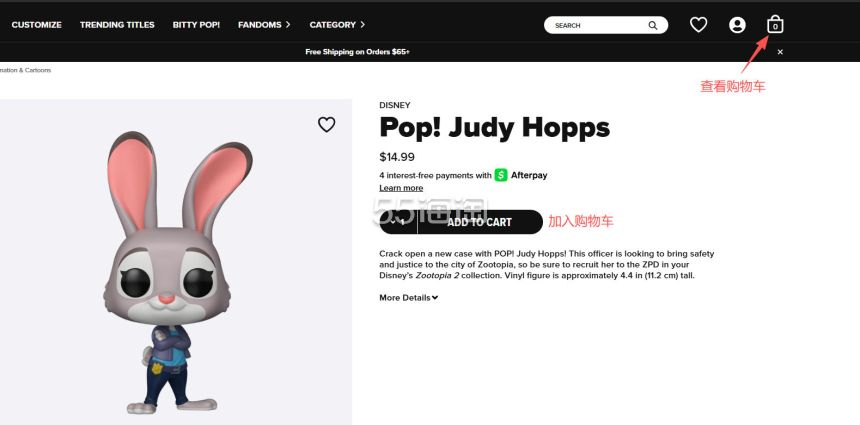Screen dimensions: 860x425
Task: Go to CUSTOMIZE menu item
Action: pos(36,25)
